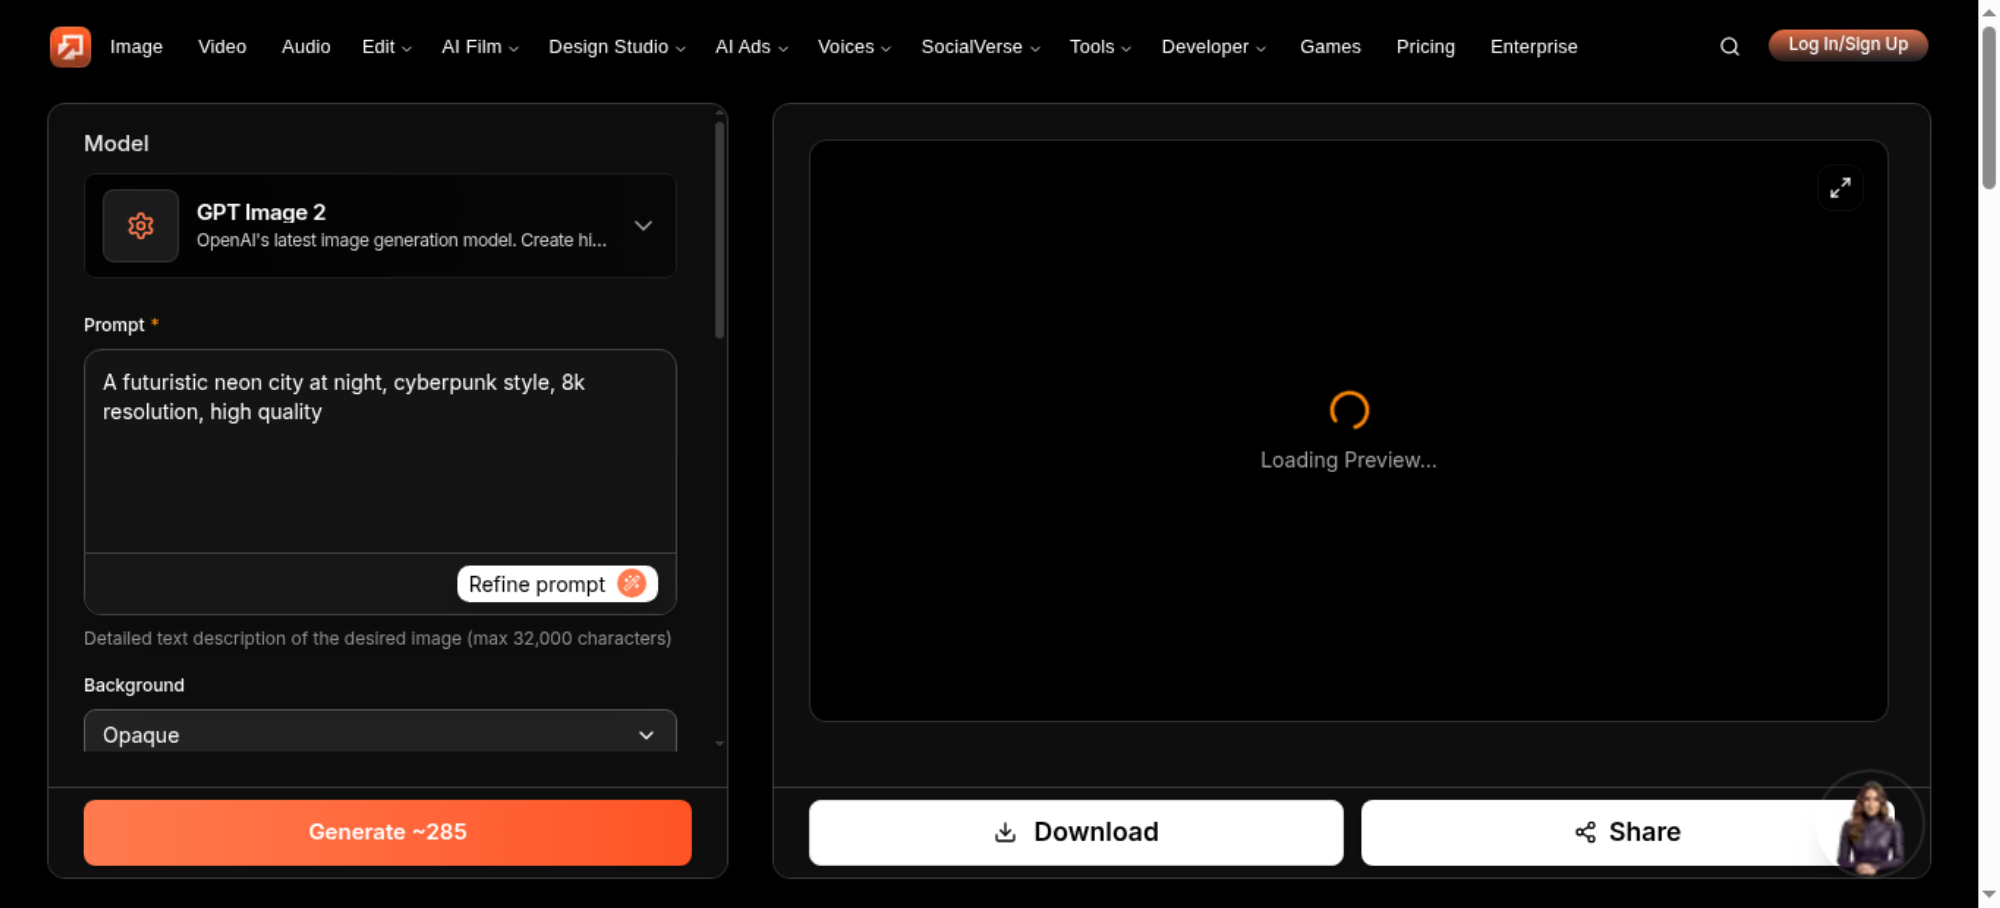Click inside the prompt text area
The height and width of the screenshot is (908, 2000).
pyautogui.click(x=380, y=451)
